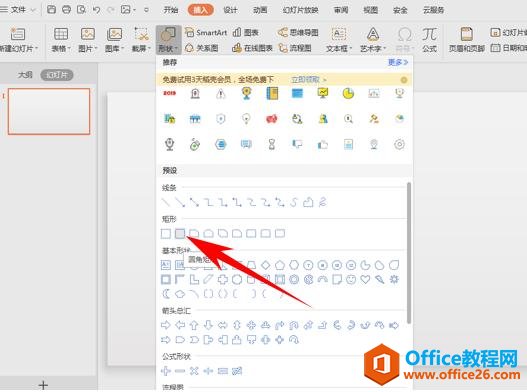
Task: Insert a 公式 equation
Action: click(429, 40)
